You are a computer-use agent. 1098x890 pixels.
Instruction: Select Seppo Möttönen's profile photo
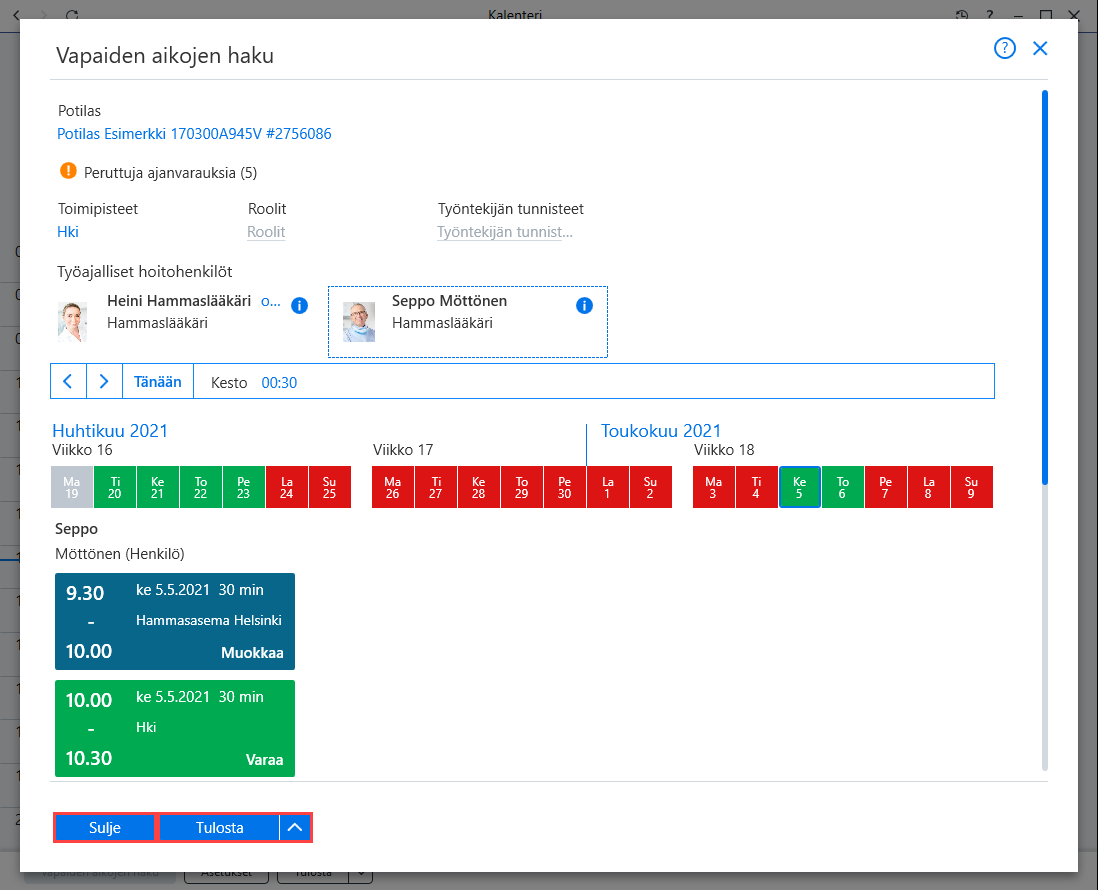pos(359,322)
